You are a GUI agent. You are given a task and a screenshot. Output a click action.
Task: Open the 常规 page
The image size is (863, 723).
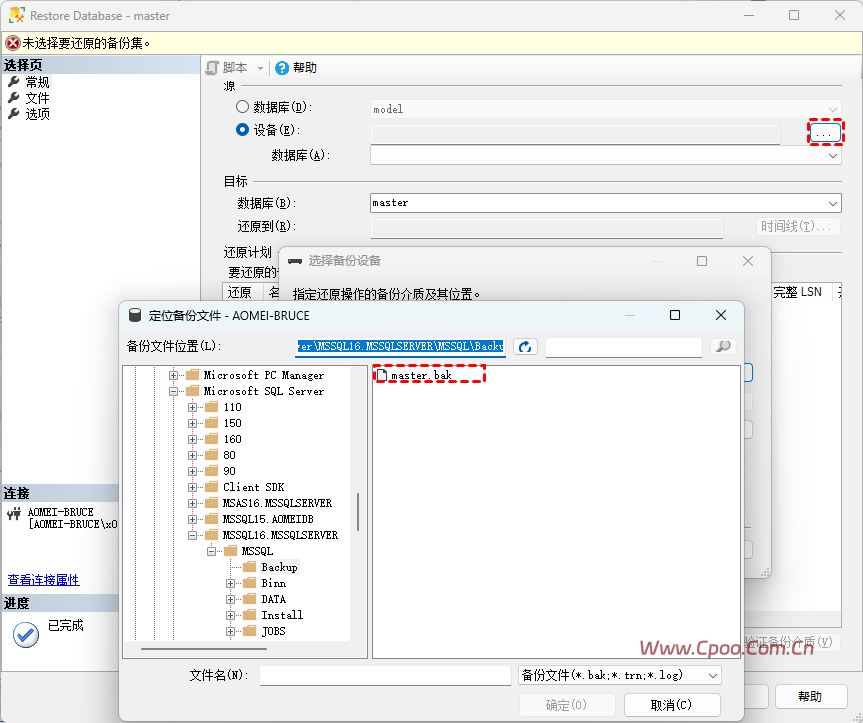point(37,83)
